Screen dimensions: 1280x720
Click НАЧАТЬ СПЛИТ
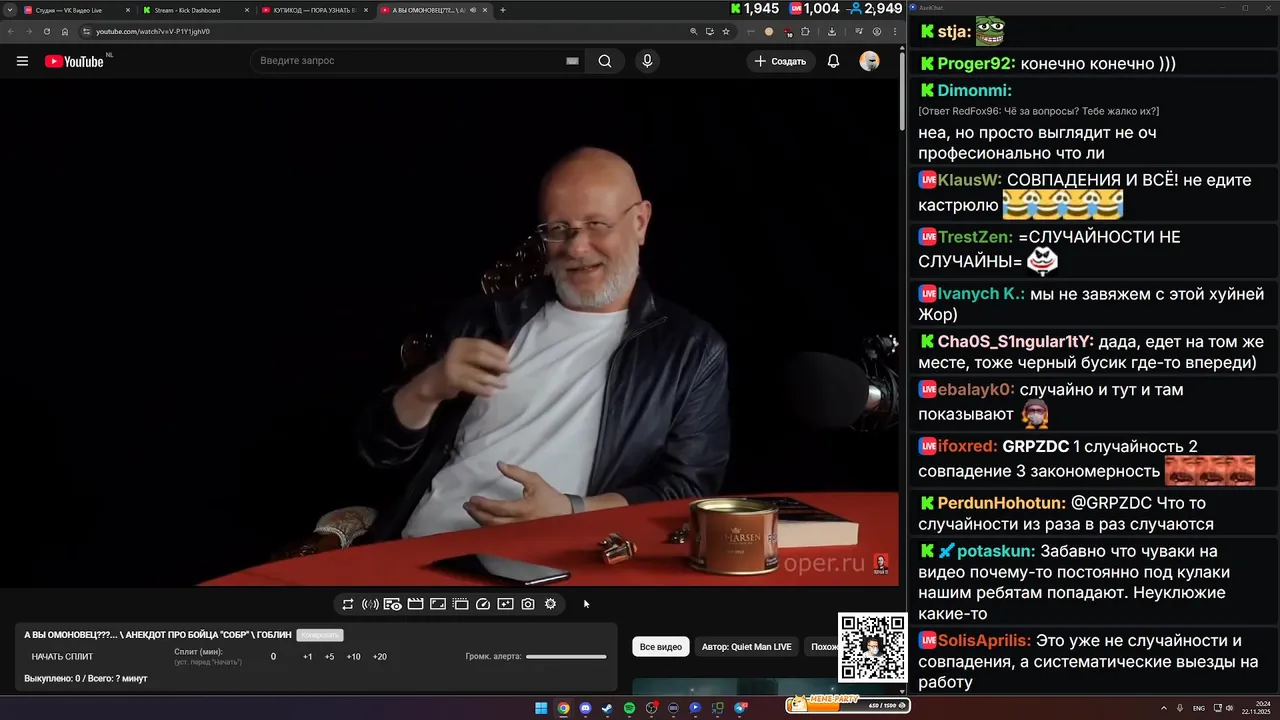(62, 657)
